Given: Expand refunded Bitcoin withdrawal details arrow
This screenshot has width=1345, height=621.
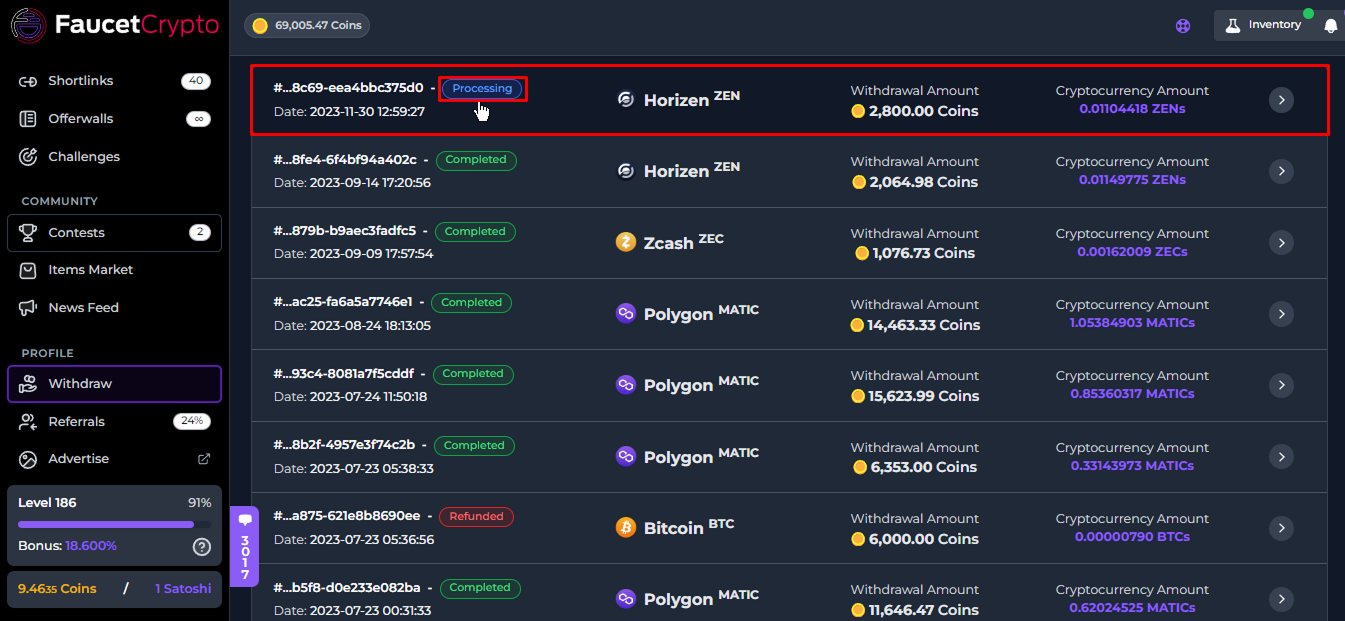Looking at the screenshot, I should point(1281,528).
